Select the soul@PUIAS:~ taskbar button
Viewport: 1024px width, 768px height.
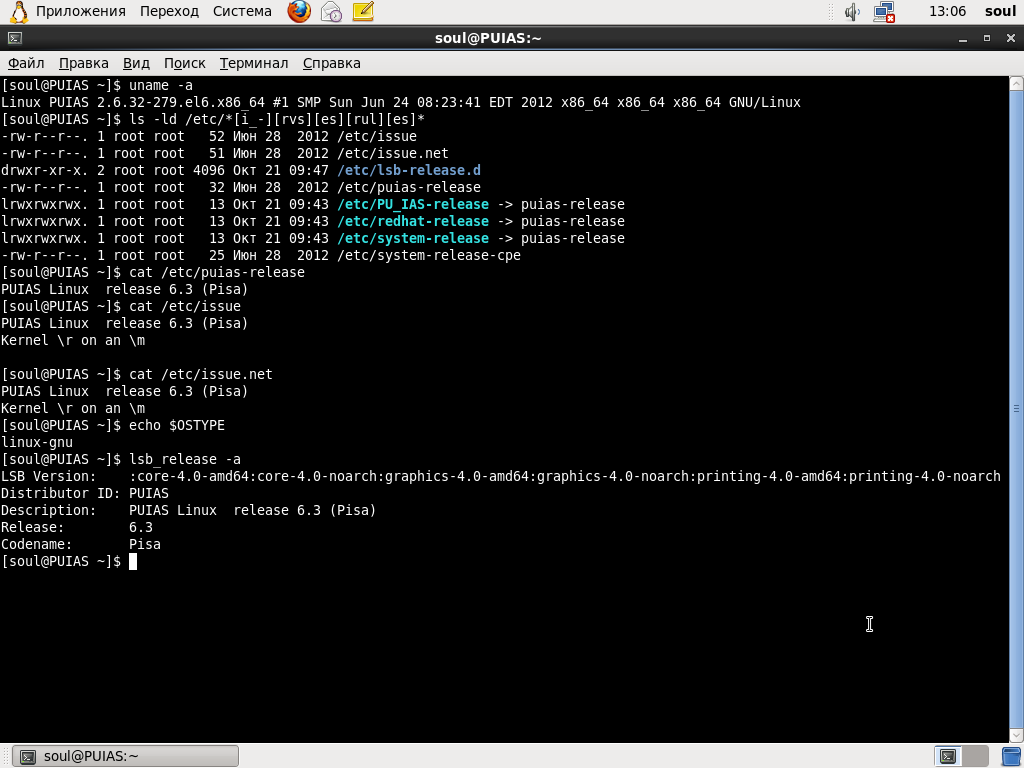[x=125, y=756]
